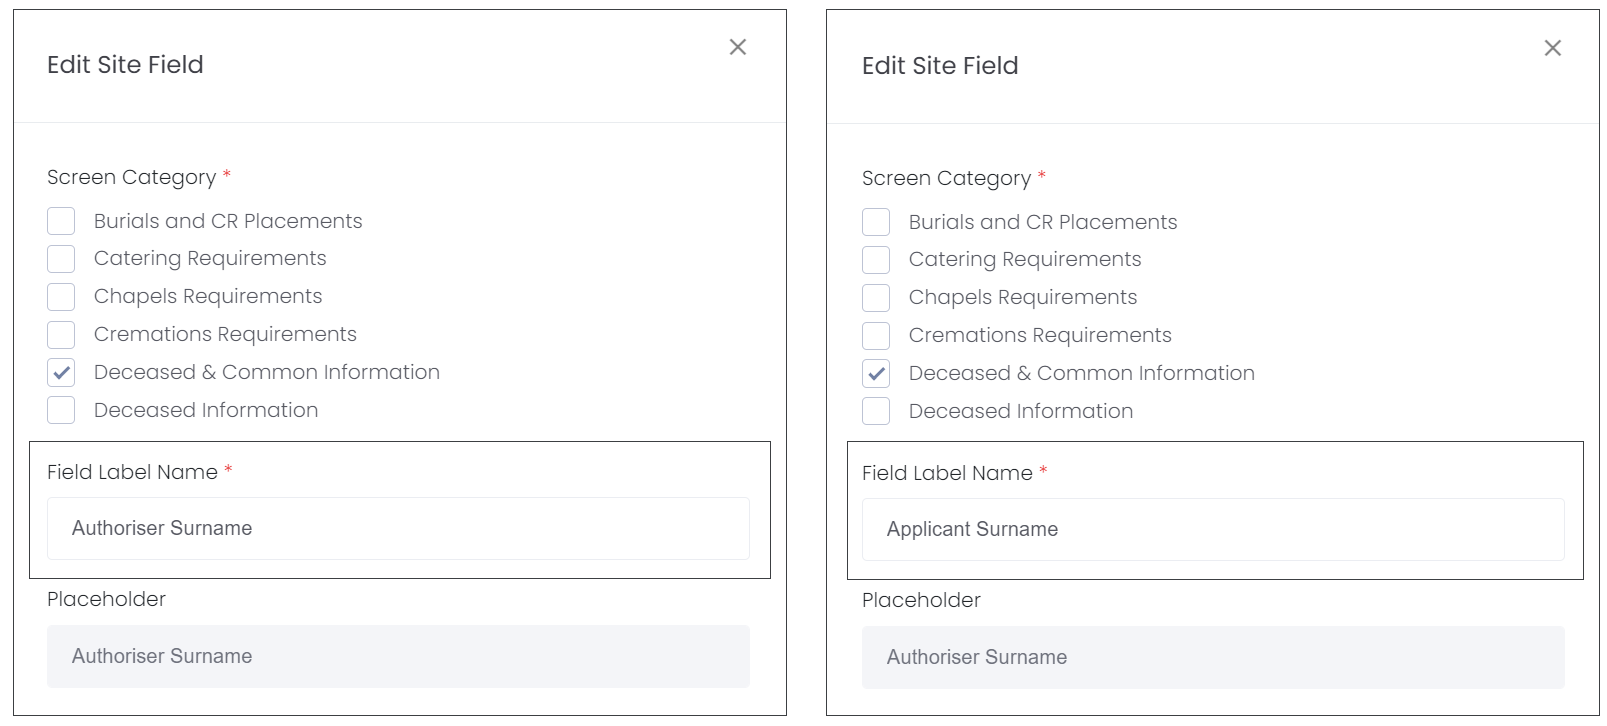Close the left Edit Site Field dialog

[738, 47]
